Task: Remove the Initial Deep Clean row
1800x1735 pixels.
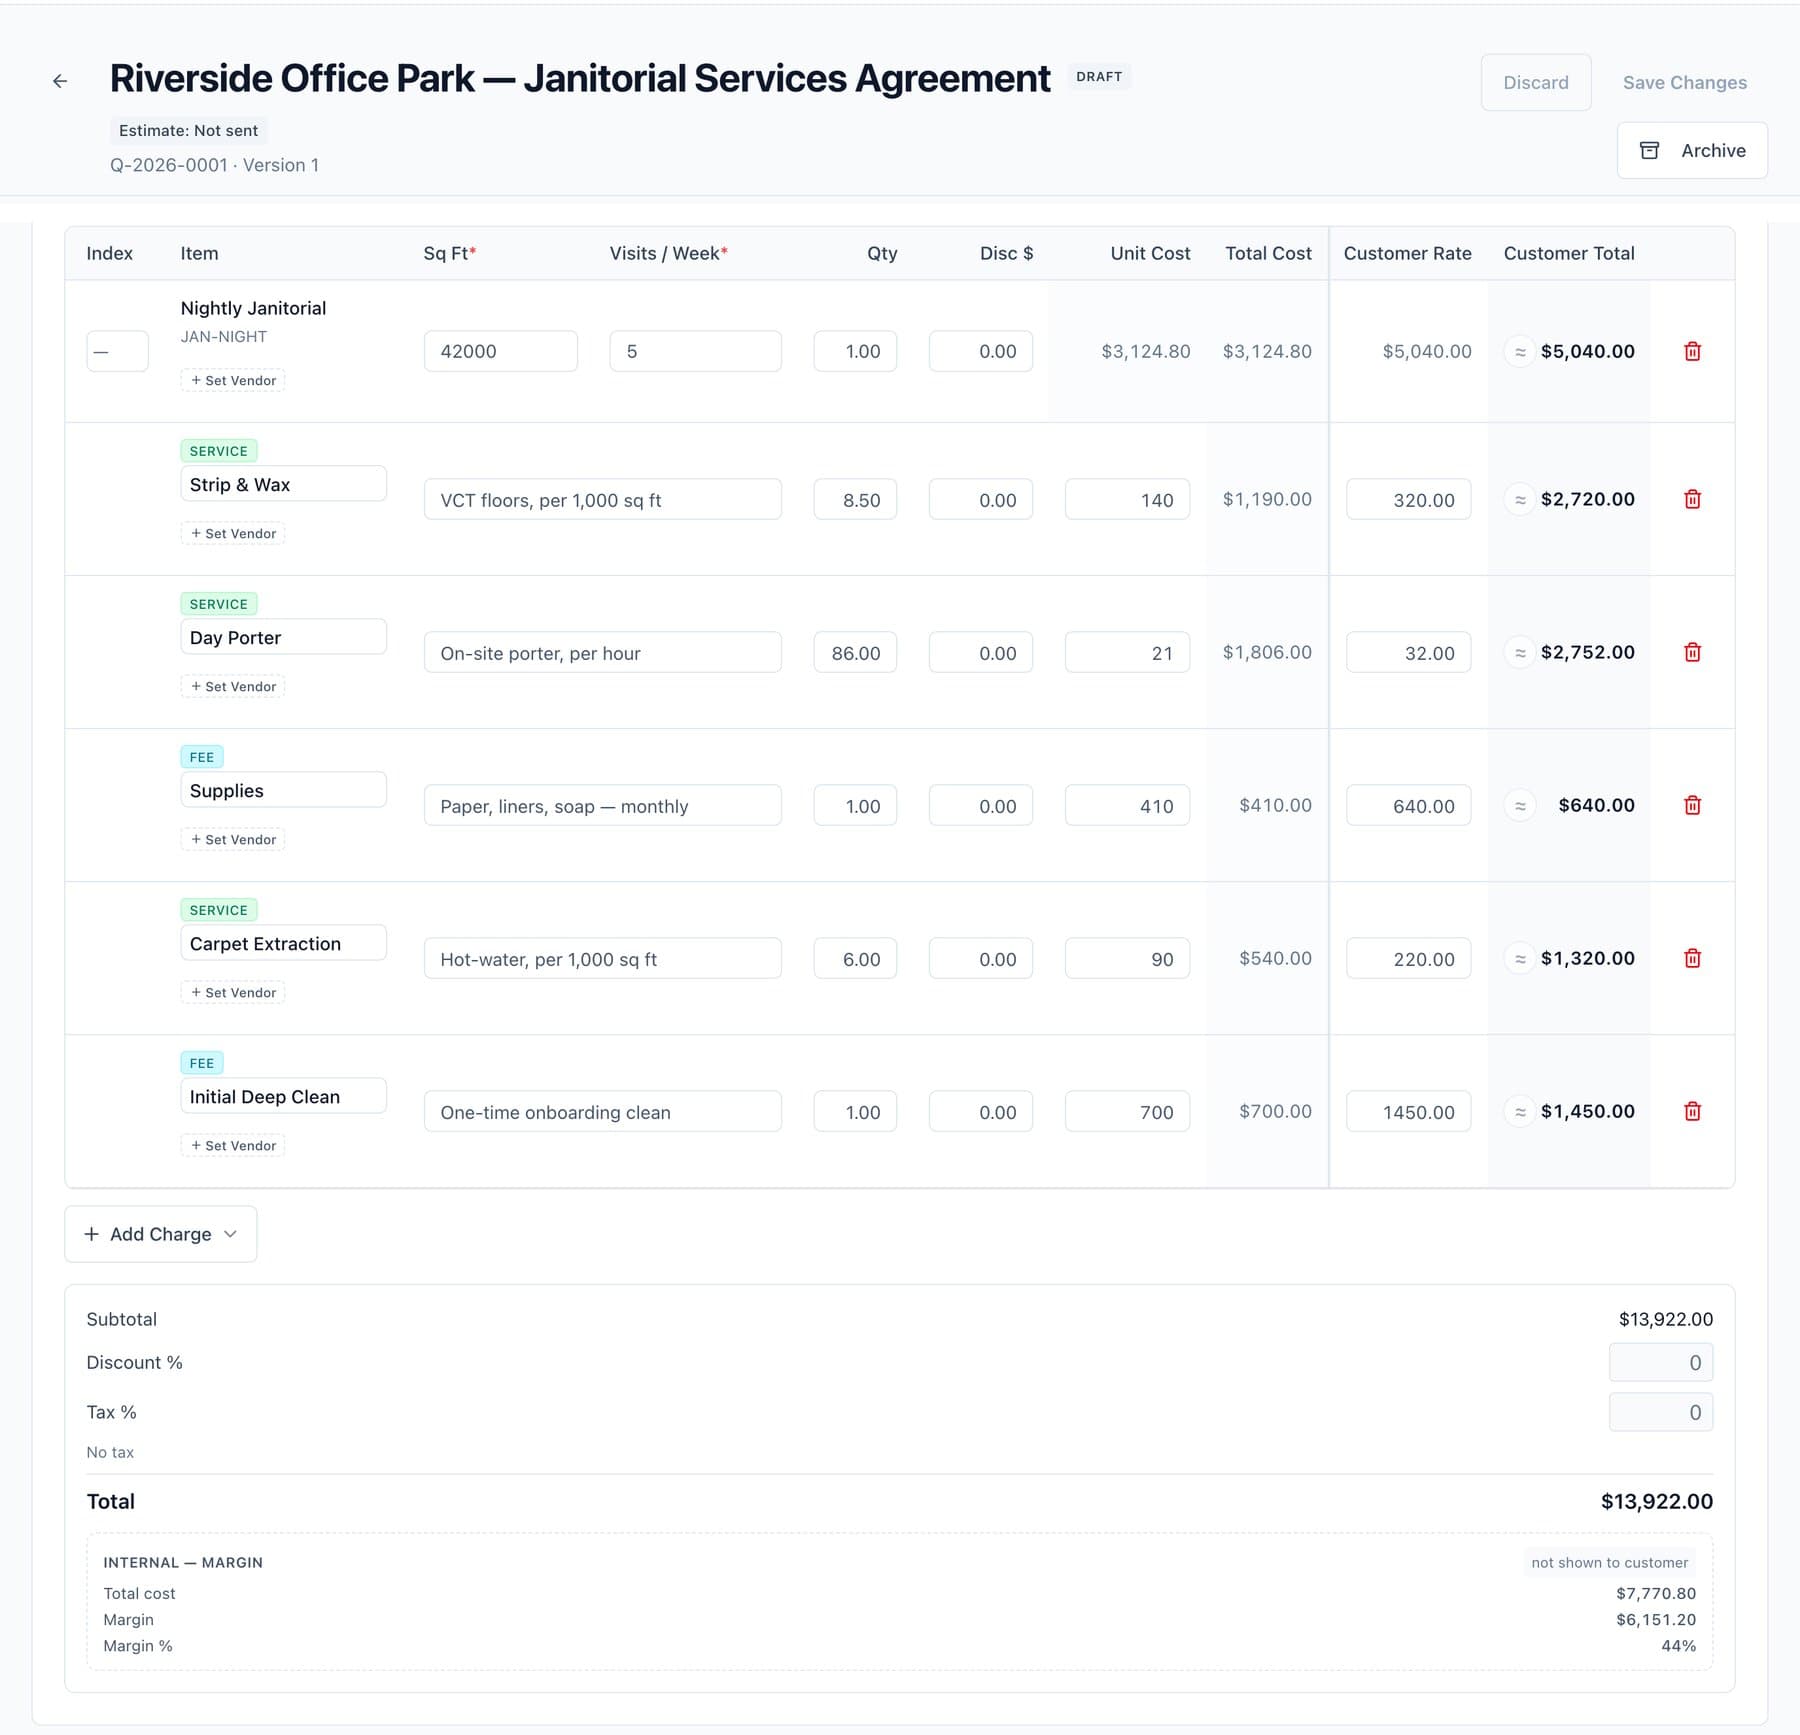Action: pos(1692,1111)
